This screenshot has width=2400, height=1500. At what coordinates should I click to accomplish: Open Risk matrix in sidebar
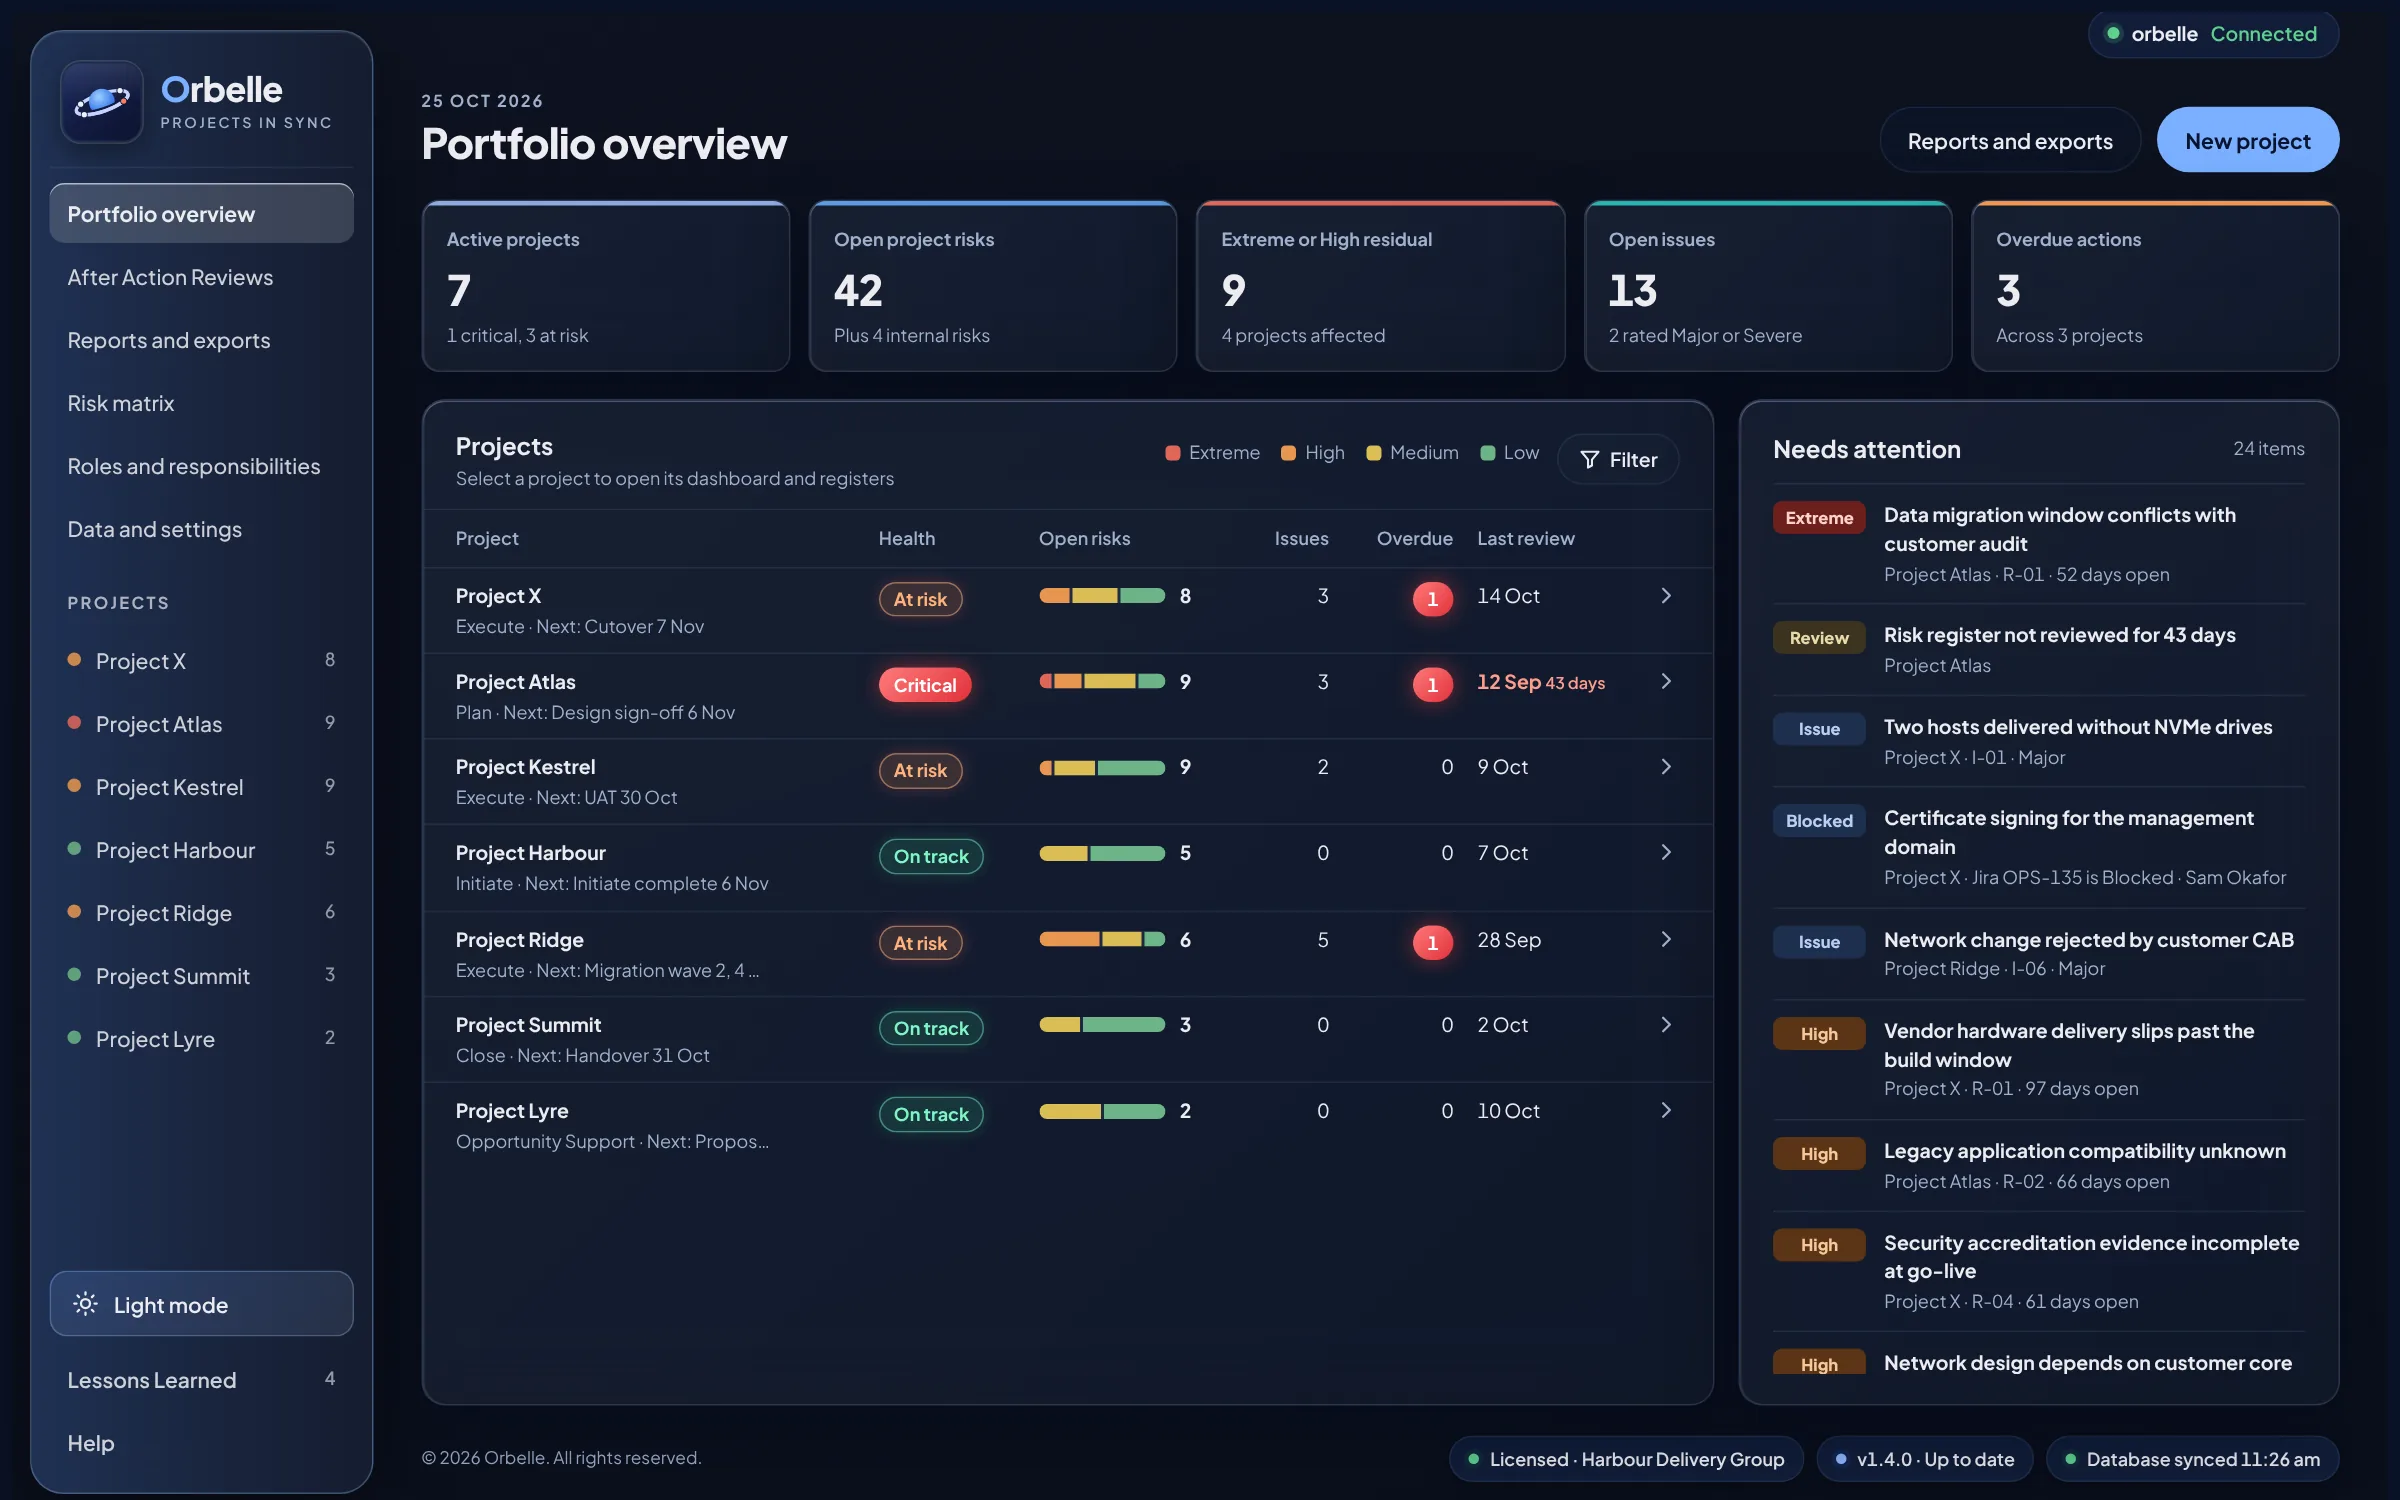pos(201,403)
